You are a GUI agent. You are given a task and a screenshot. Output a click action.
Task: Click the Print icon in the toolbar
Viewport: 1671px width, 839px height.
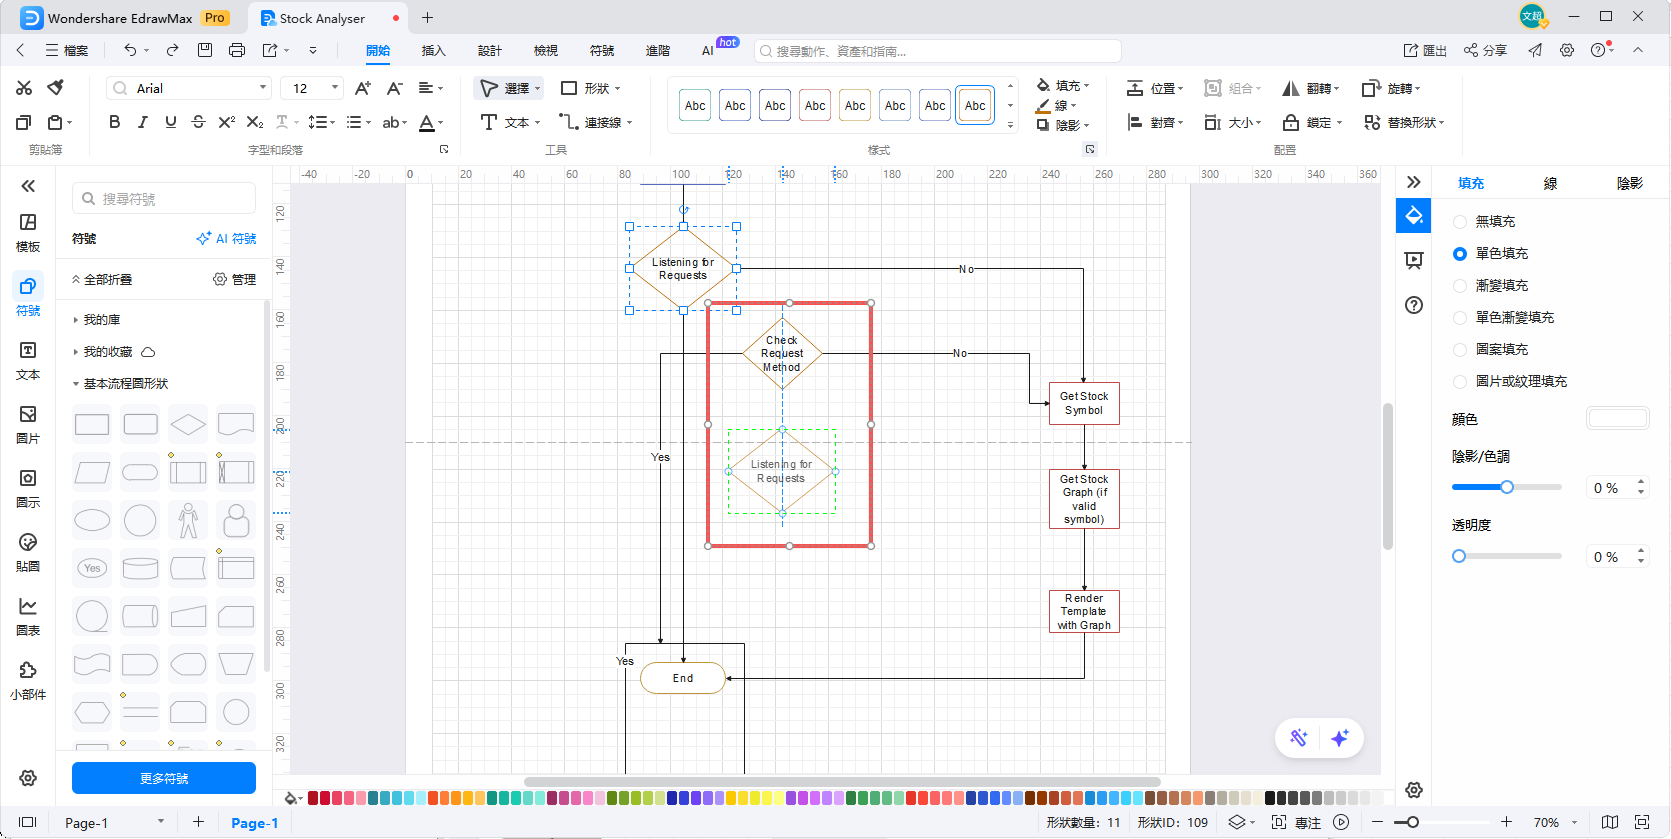(237, 50)
